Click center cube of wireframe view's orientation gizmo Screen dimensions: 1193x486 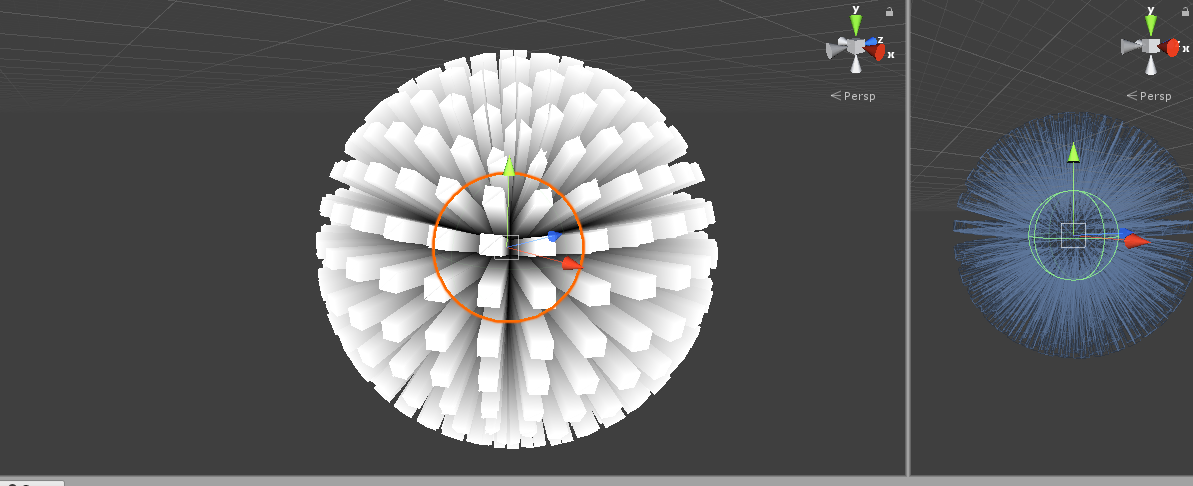click(x=1151, y=46)
